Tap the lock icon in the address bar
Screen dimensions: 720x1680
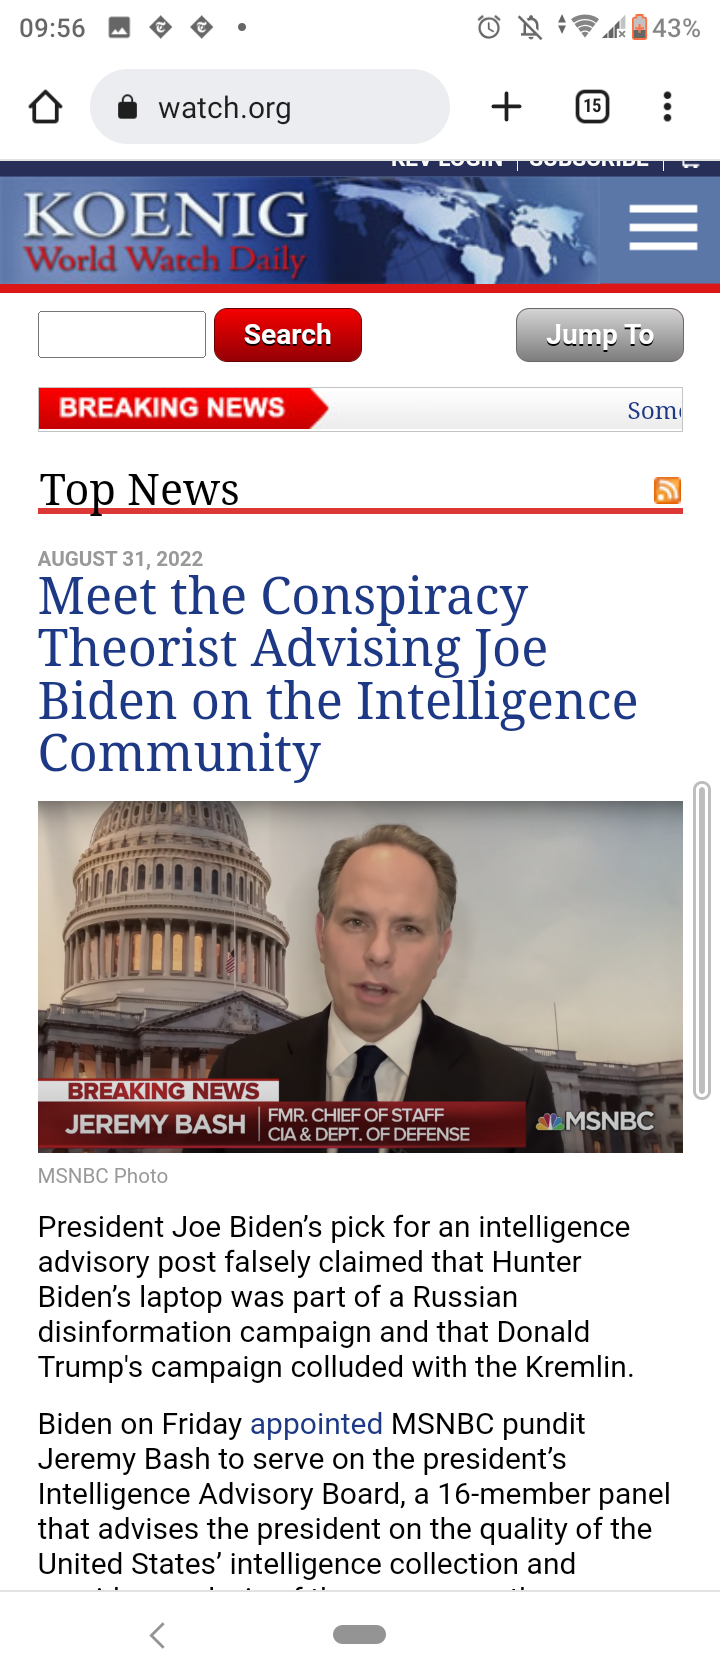click(x=127, y=107)
